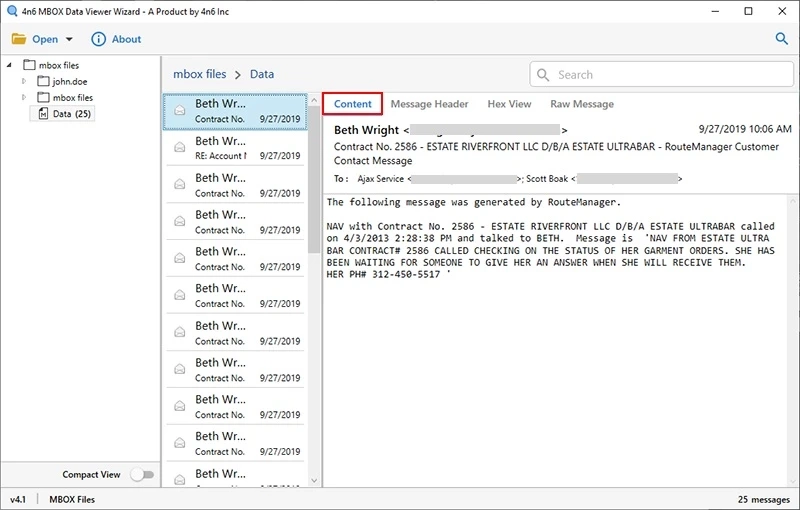Click the recipient Scott Boak
The width and height of the screenshot is (800, 510).
(x=547, y=179)
